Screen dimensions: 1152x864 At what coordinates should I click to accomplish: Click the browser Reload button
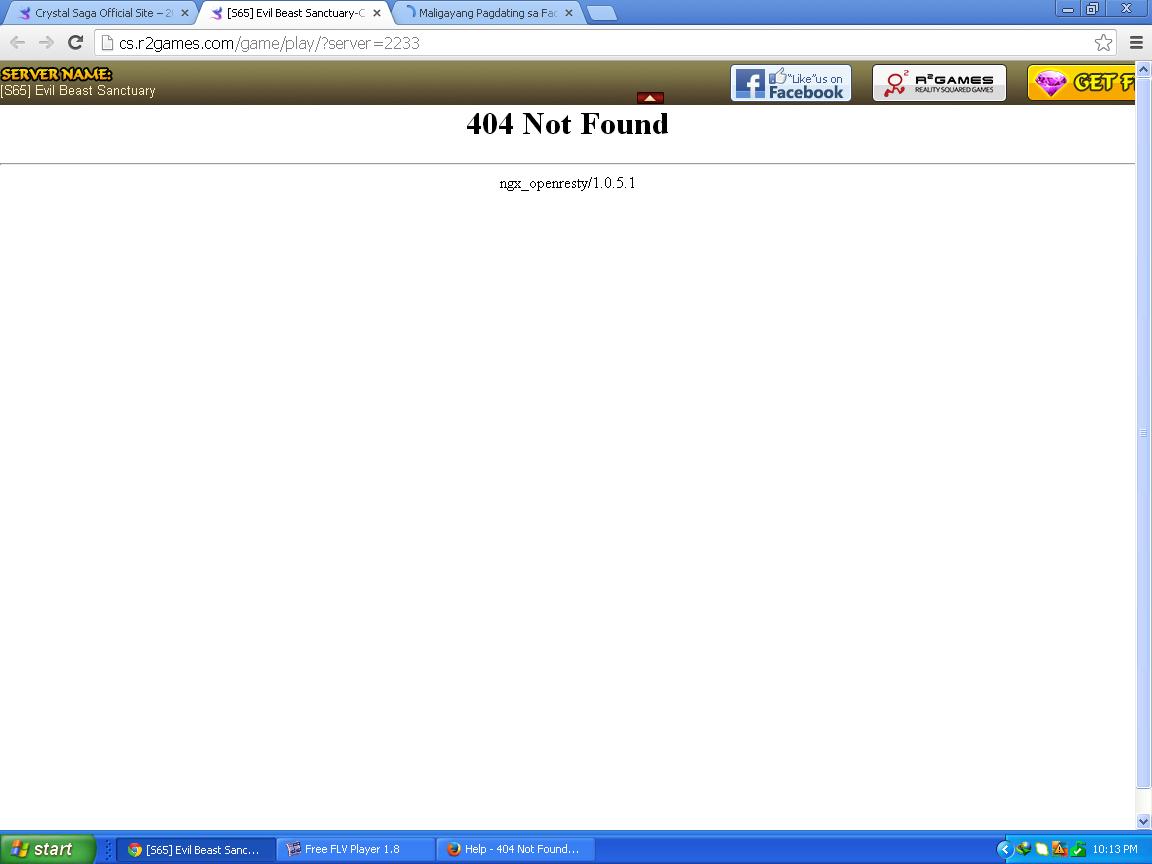(75, 42)
